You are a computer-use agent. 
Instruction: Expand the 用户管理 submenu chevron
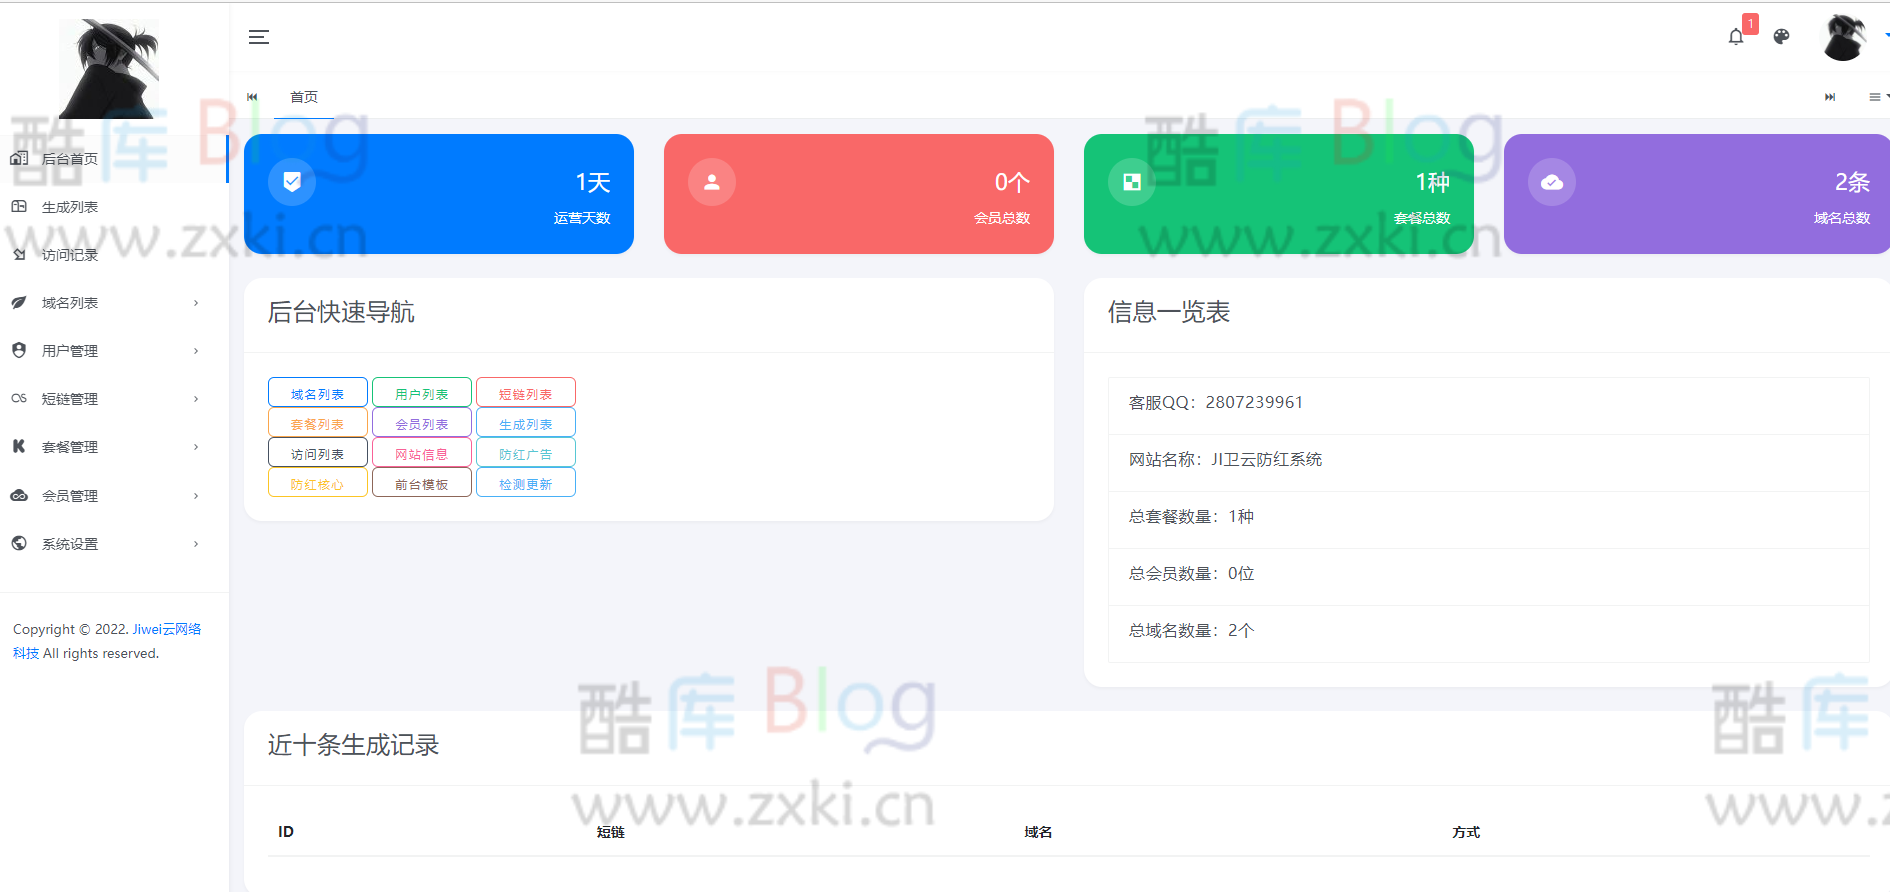(x=196, y=351)
